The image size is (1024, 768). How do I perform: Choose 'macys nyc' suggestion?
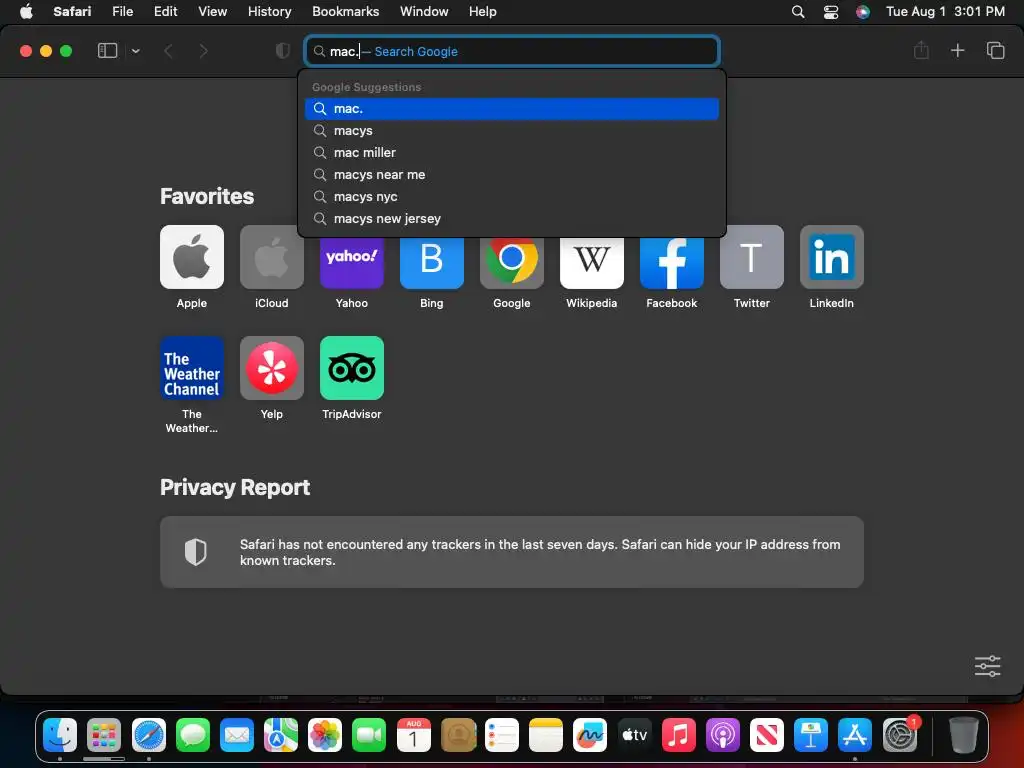(512, 197)
